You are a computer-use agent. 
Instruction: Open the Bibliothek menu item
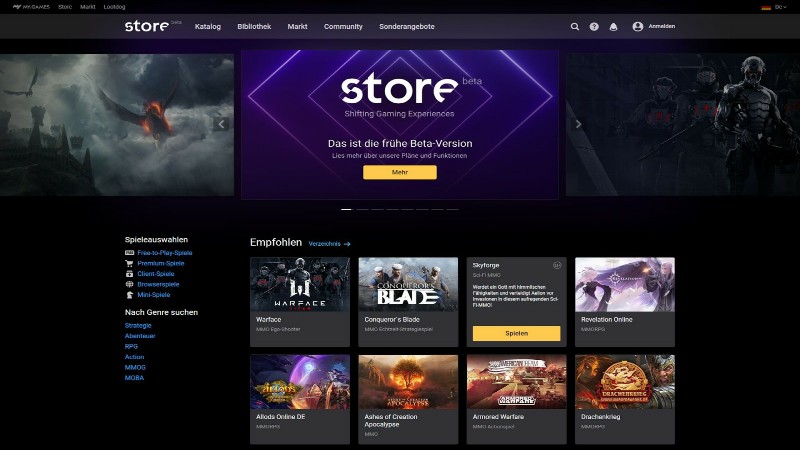click(x=254, y=27)
